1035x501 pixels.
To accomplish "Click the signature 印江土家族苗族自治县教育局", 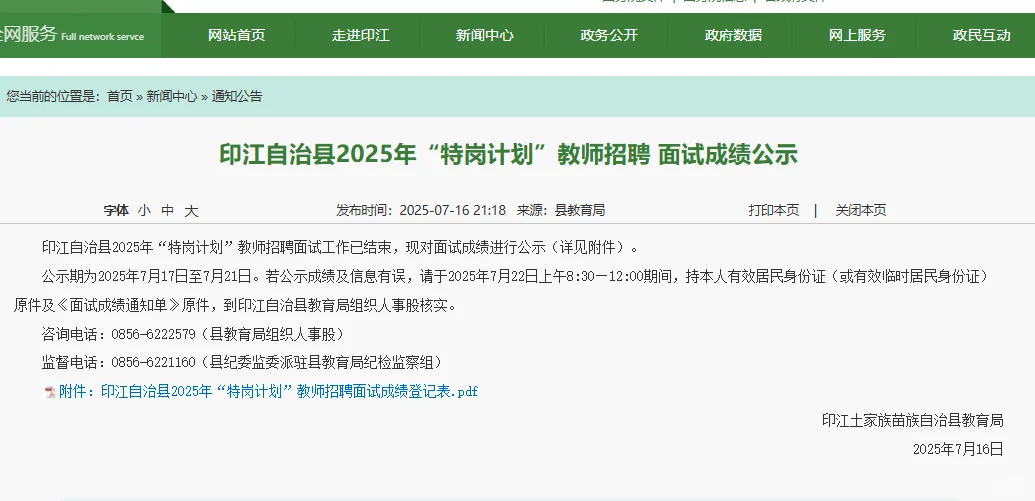I will click(912, 420).
